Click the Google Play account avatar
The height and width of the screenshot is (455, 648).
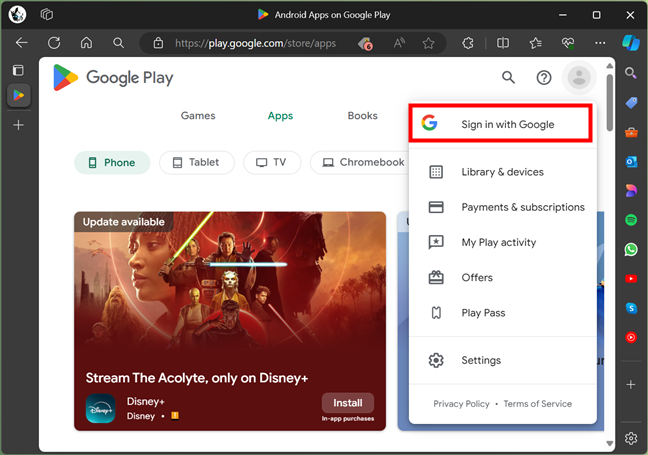[579, 77]
